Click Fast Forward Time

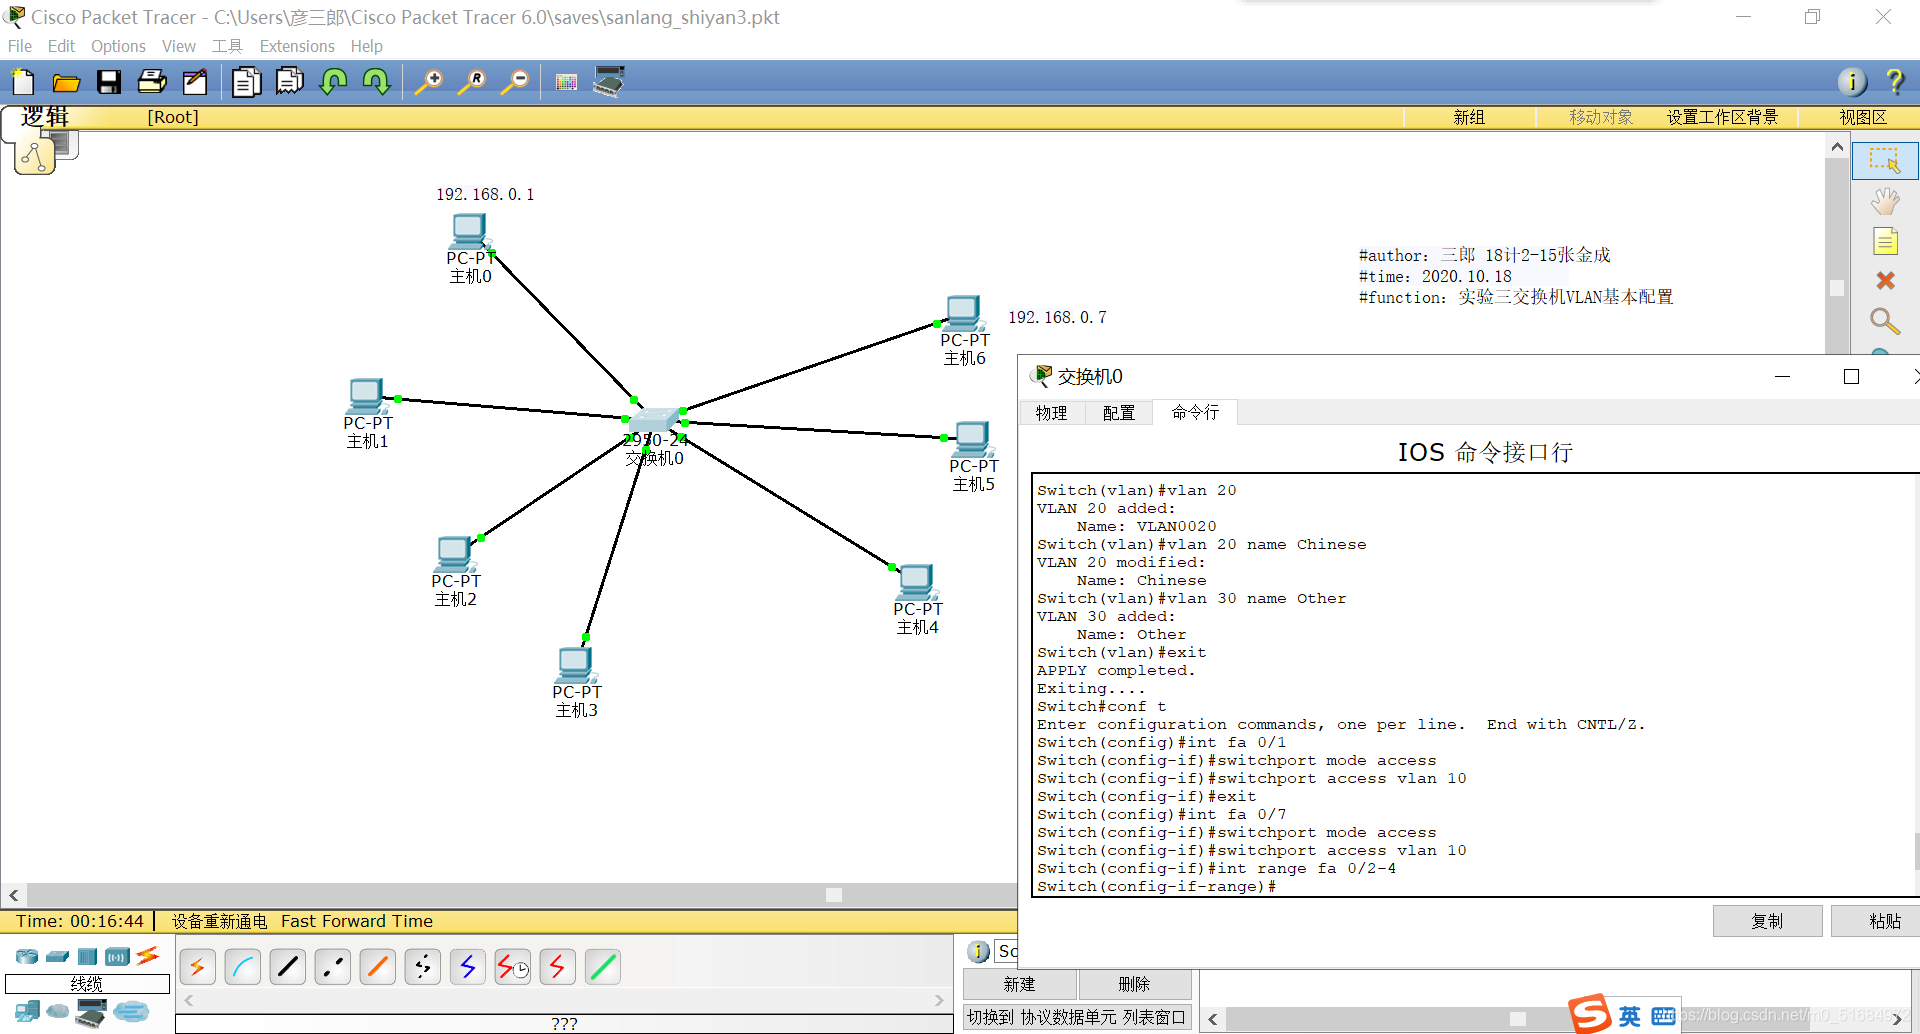[357, 921]
